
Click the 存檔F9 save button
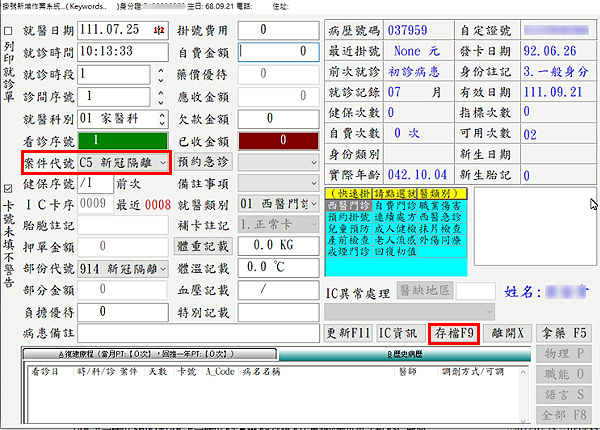454,333
